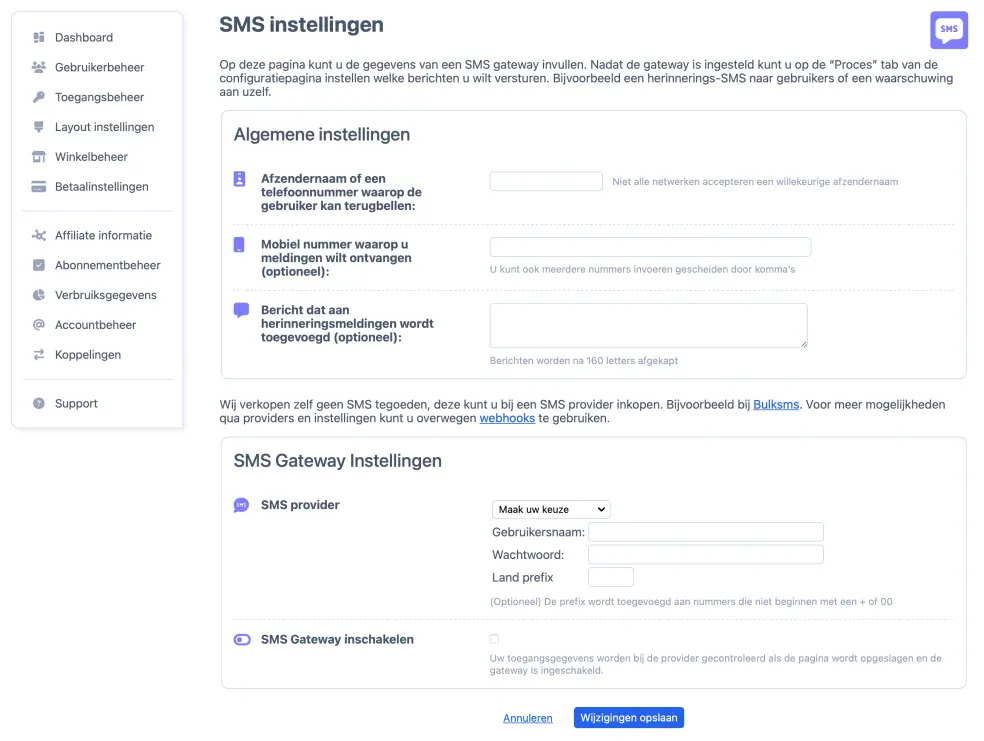Open Abonnementbeheer in the sidebar

click(39, 265)
